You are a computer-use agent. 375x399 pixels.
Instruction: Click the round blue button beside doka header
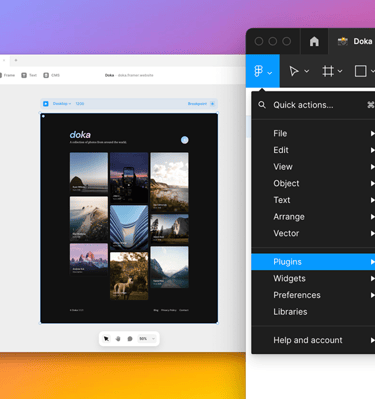click(185, 140)
